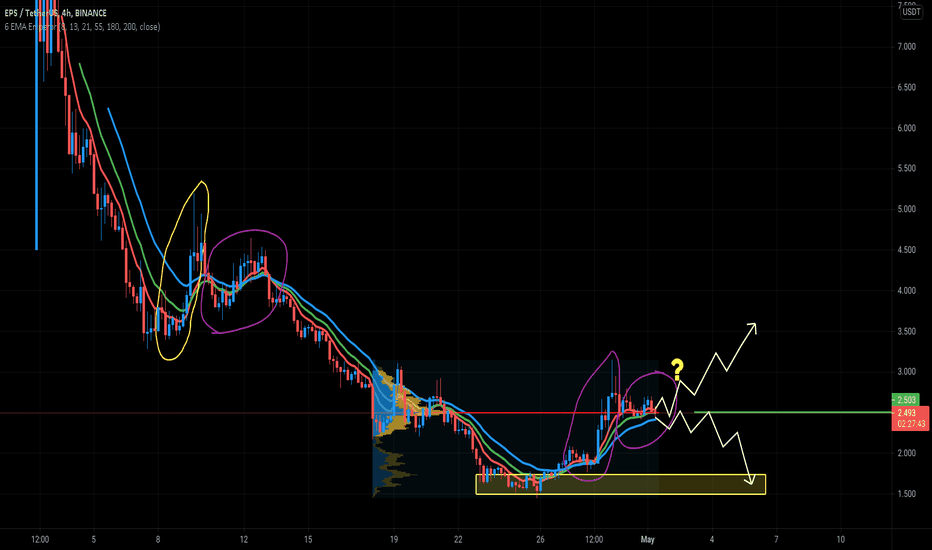Viewport: 932px width, 550px height.
Task: Click the date 5 time axis label
Action: click(x=94, y=539)
